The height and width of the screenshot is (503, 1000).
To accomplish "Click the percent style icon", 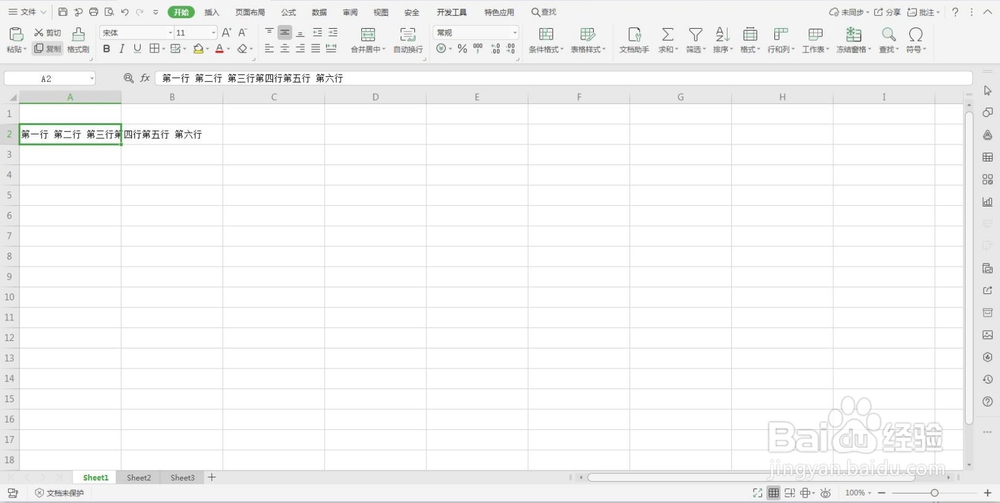I will click(x=462, y=48).
